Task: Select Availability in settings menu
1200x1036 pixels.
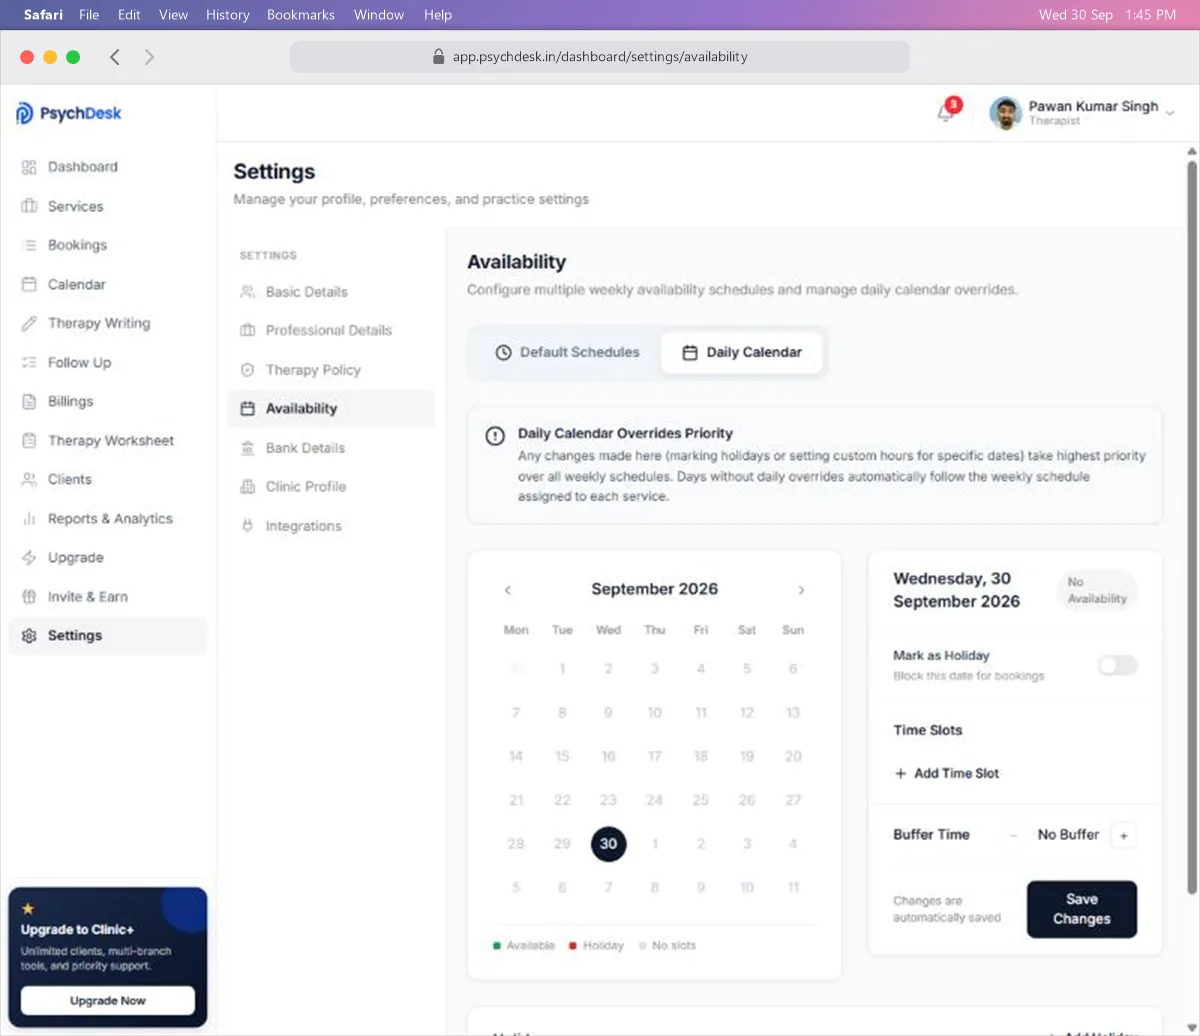Action: pyautogui.click(x=331, y=409)
